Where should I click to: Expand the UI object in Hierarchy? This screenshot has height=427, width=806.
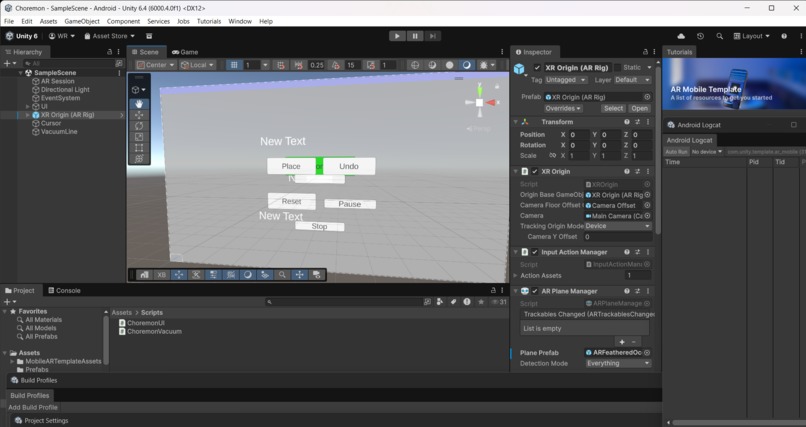click(x=28, y=106)
